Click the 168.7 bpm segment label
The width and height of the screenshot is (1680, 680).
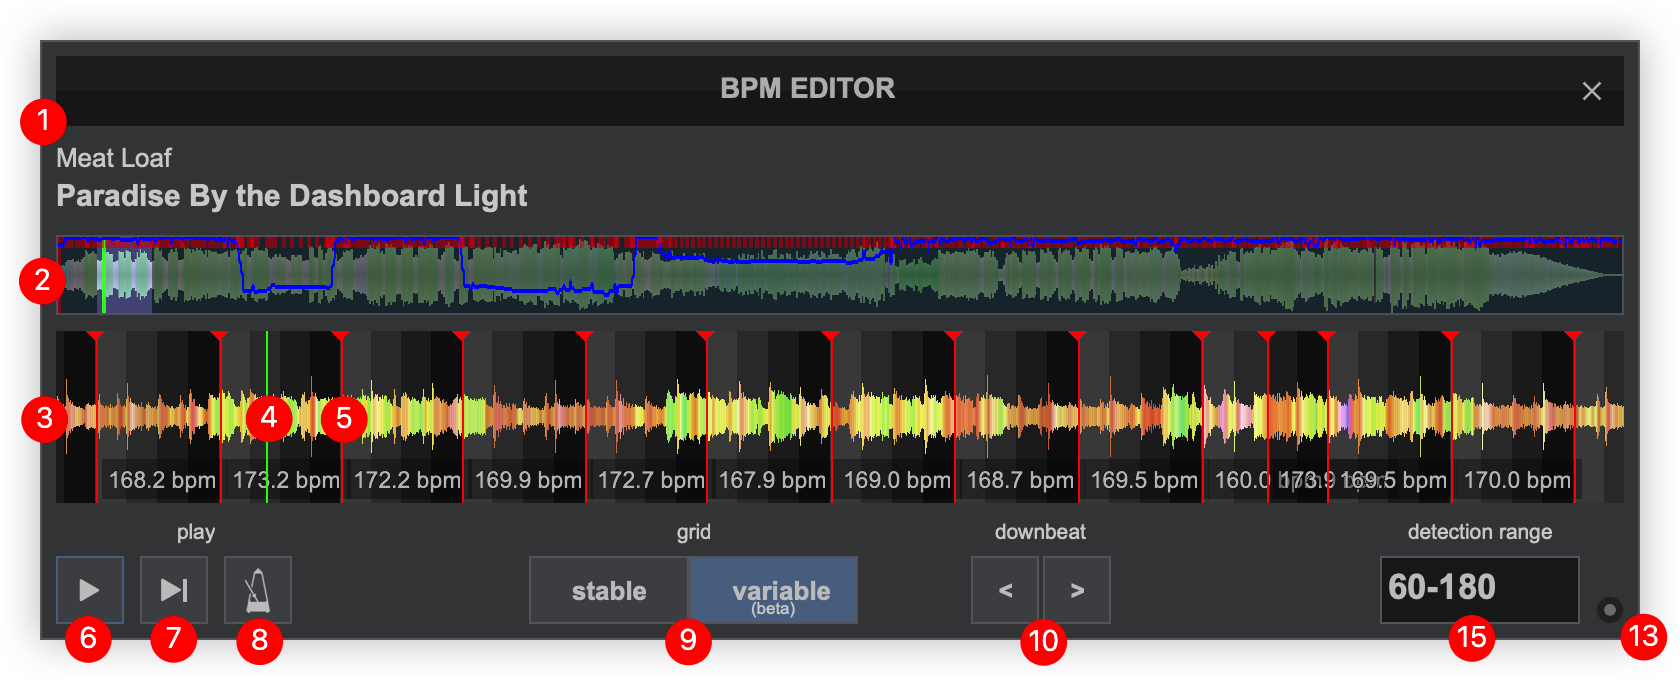pos(1019,480)
